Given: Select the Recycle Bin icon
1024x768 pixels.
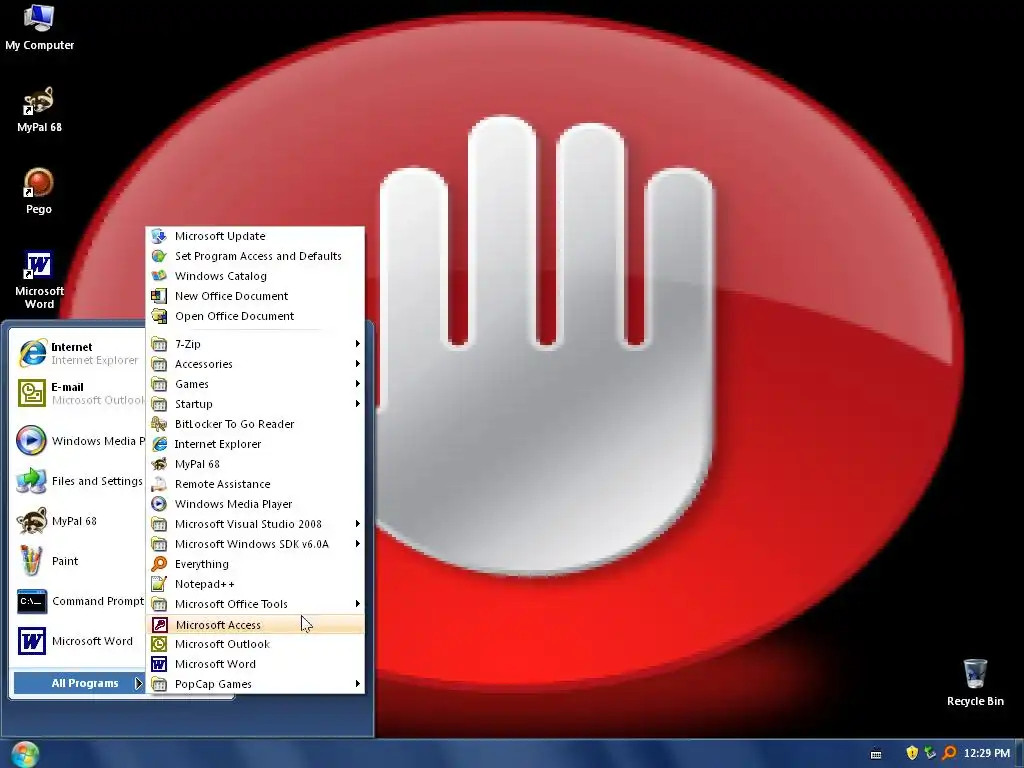Looking at the screenshot, I should [x=975, y=683].
